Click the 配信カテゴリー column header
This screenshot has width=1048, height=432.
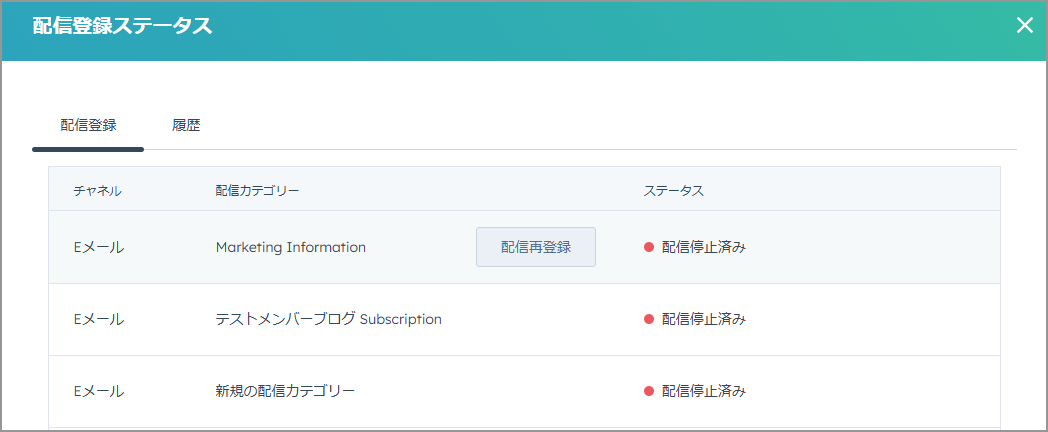tap(257, 191)
